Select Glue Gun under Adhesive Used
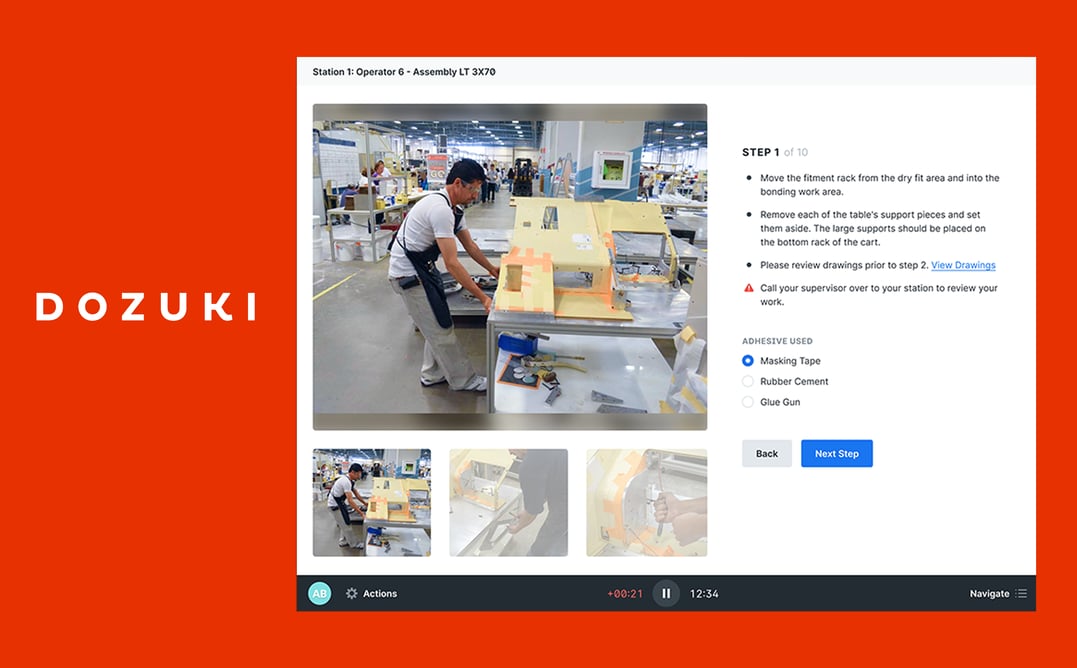Screen dimensions: 1077x668 click(x=747, y=401)
